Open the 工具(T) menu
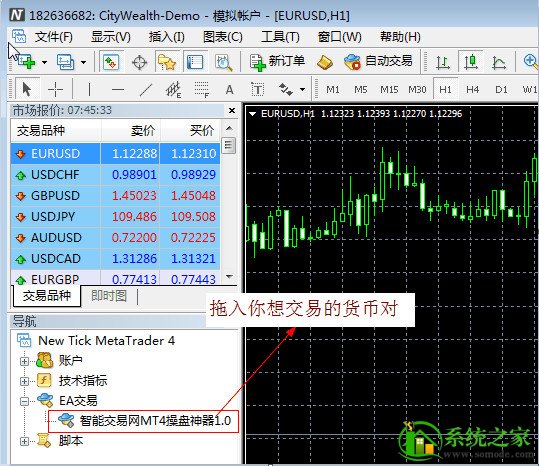The image size is (539, 466). click(x=280, y=36)
